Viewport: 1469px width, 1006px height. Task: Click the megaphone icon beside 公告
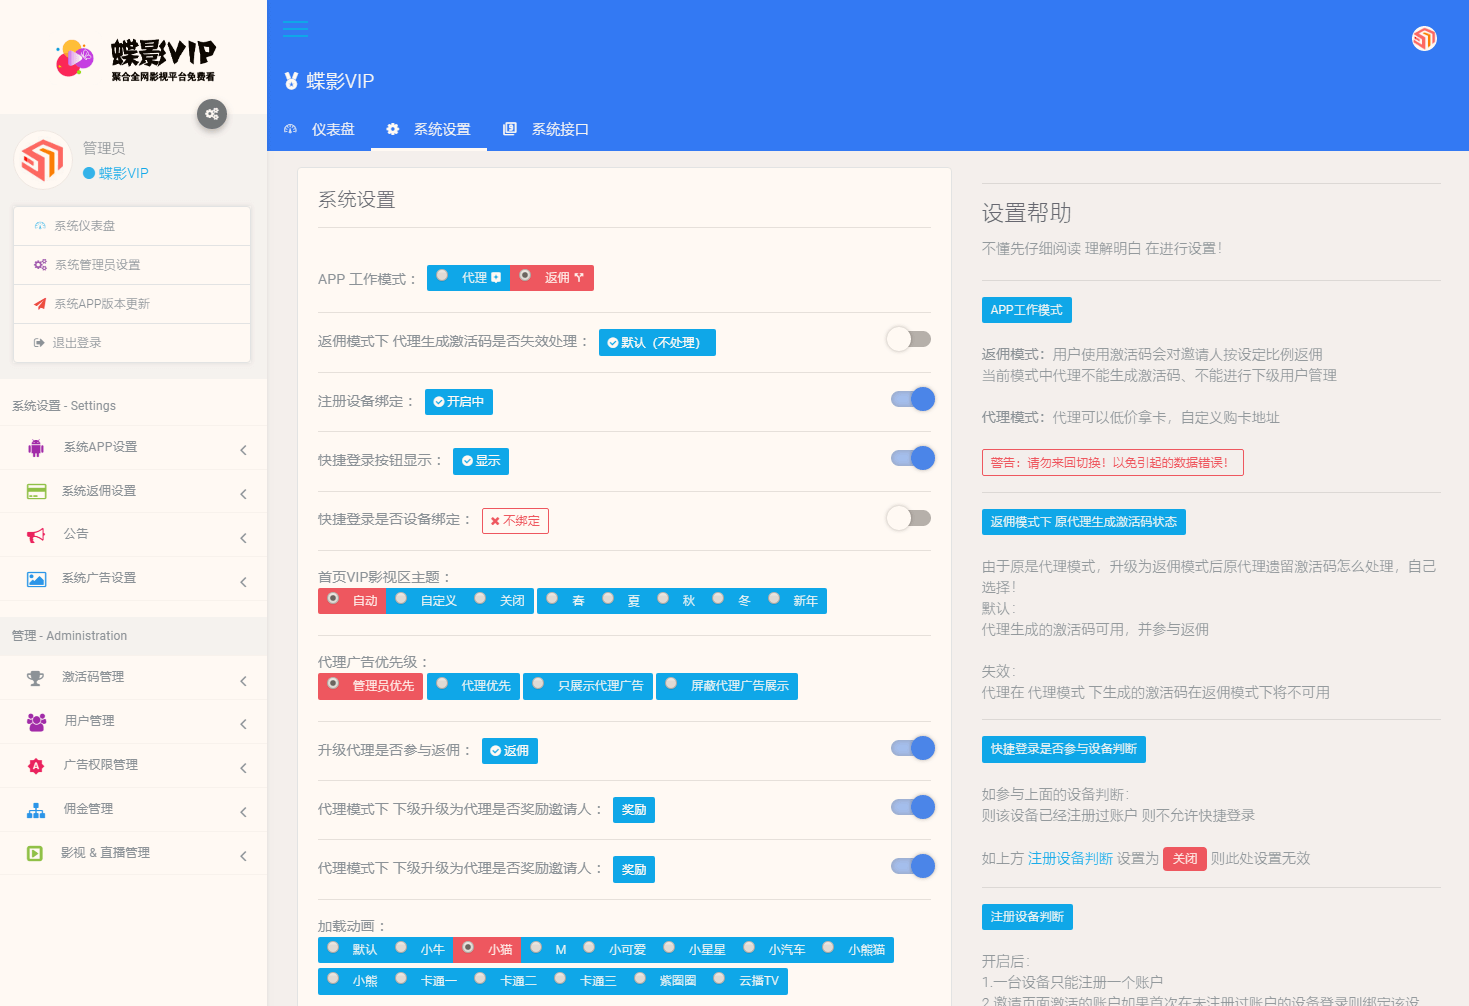pos(36,535)
